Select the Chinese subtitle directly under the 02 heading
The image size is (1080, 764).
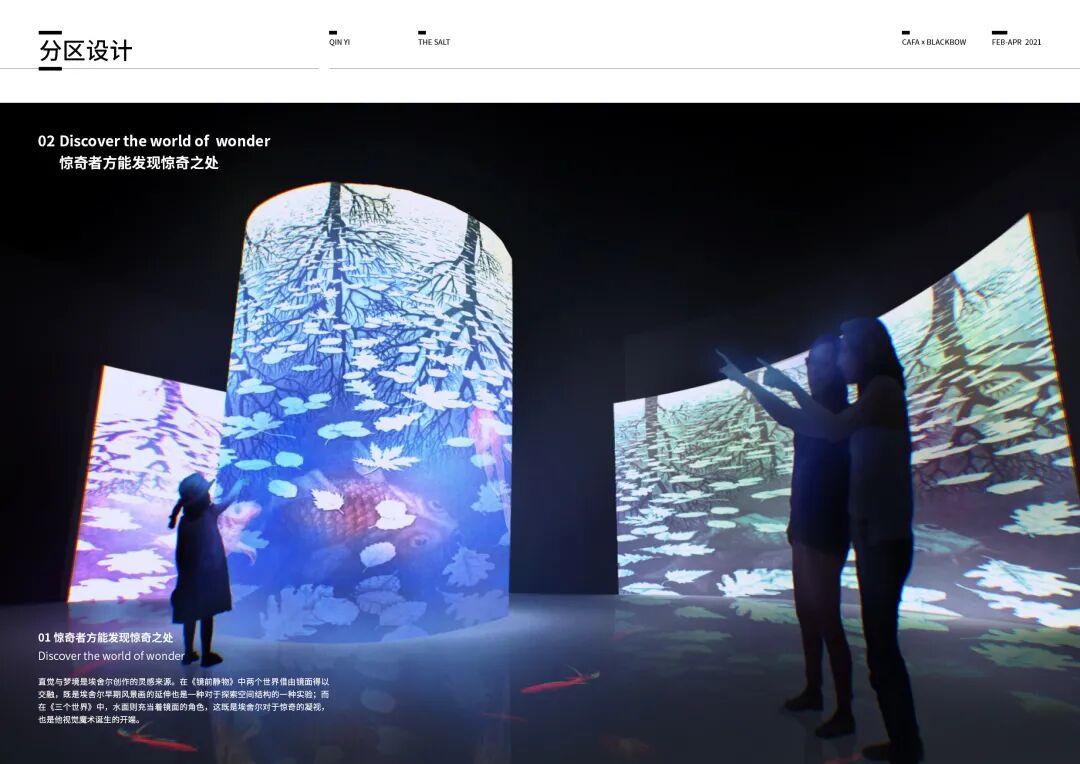click(x=139, y=163)
